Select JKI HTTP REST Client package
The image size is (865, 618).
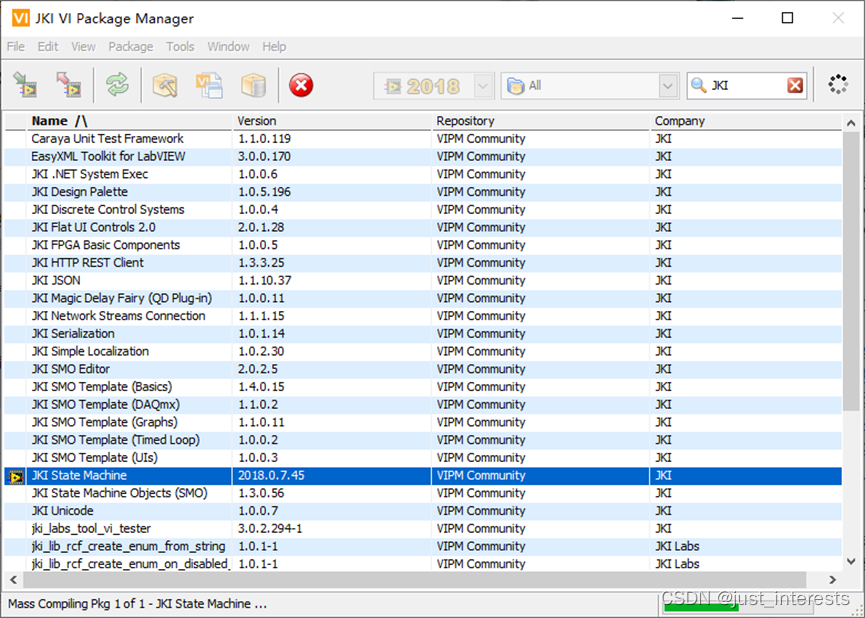[423, 263]
